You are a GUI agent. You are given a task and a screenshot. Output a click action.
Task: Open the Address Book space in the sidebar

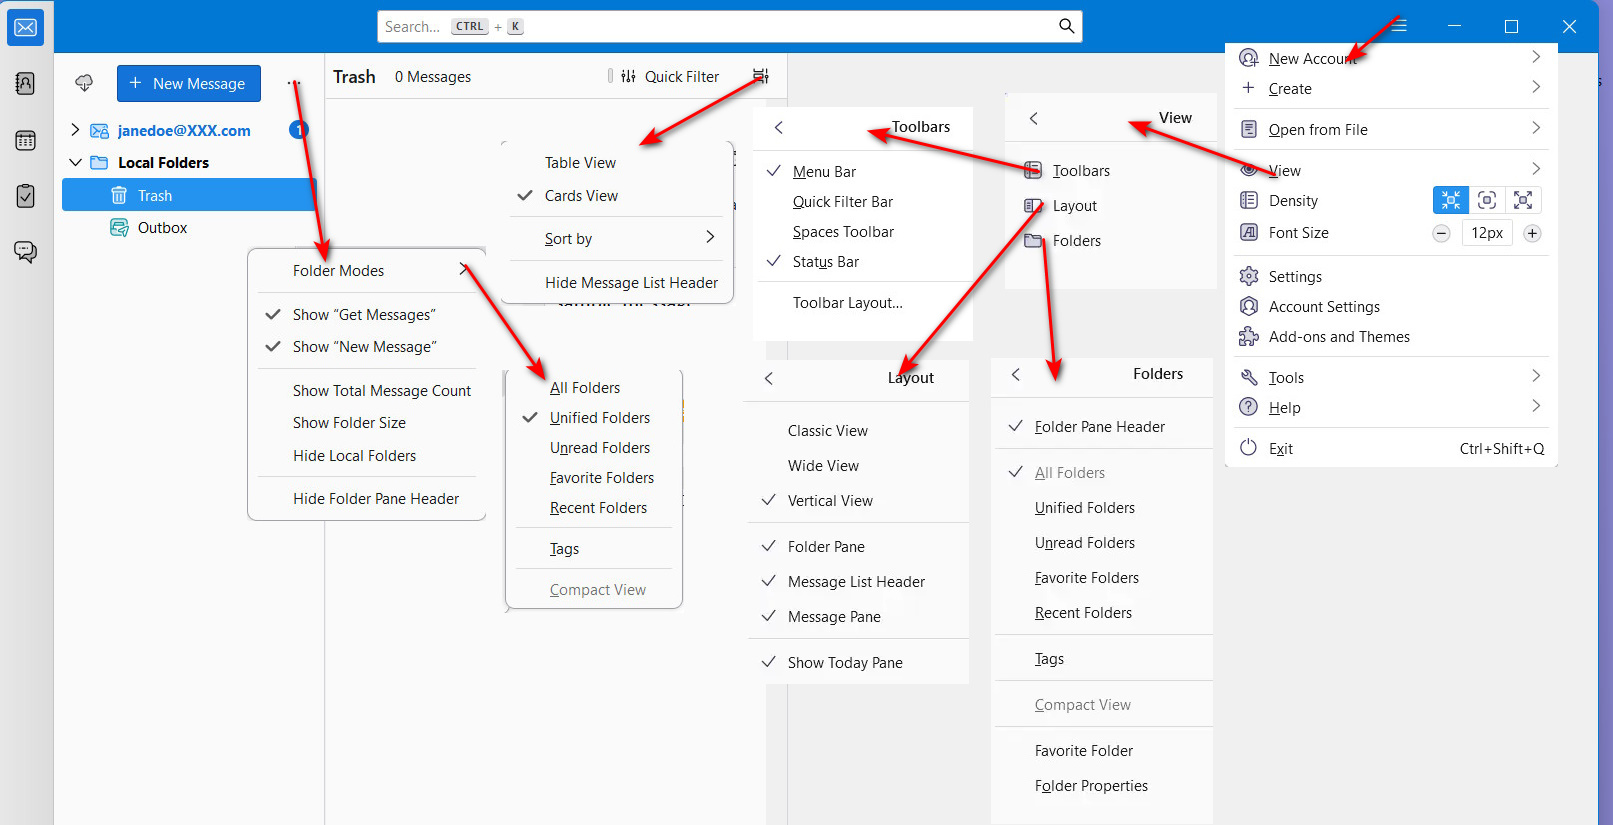(26, 84)
